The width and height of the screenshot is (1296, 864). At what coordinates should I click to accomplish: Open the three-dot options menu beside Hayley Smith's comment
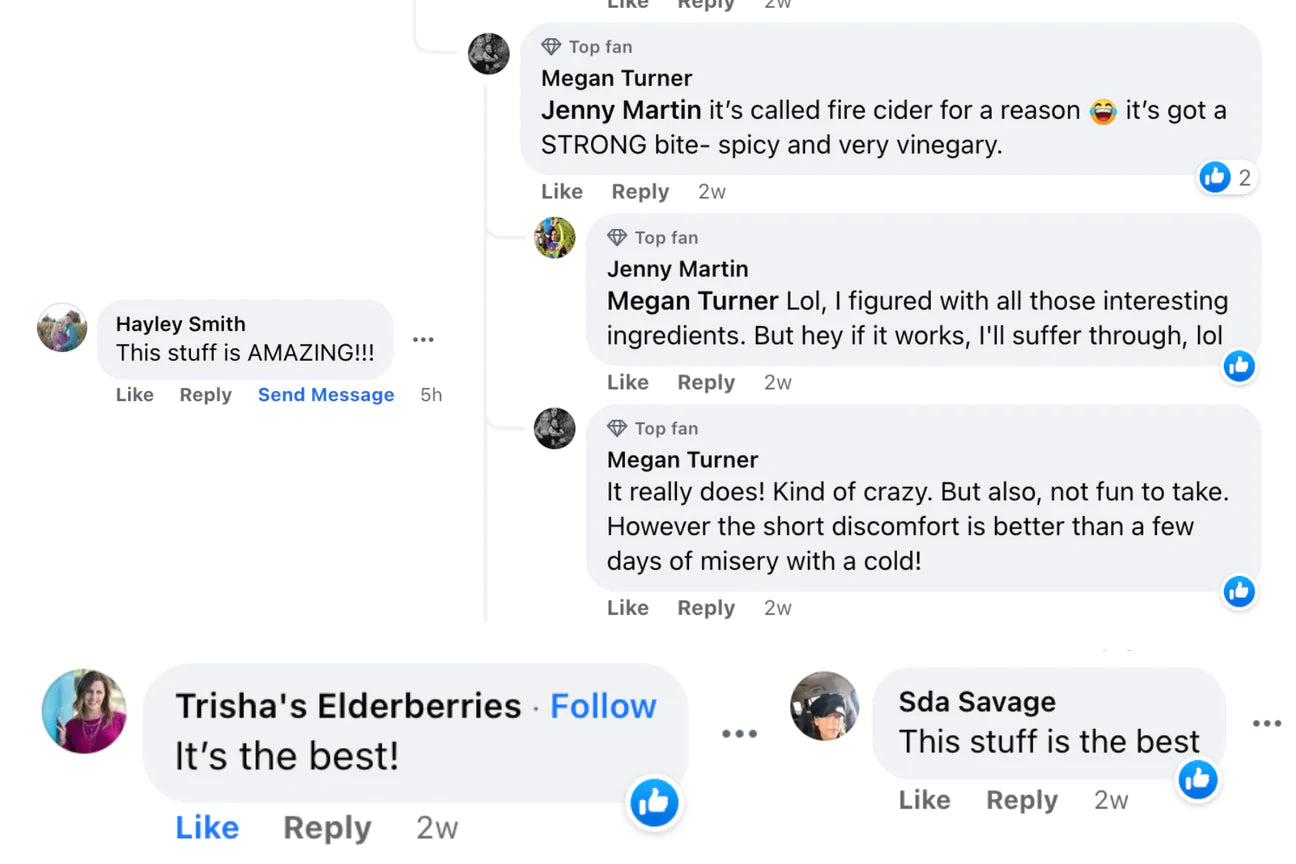423,340
